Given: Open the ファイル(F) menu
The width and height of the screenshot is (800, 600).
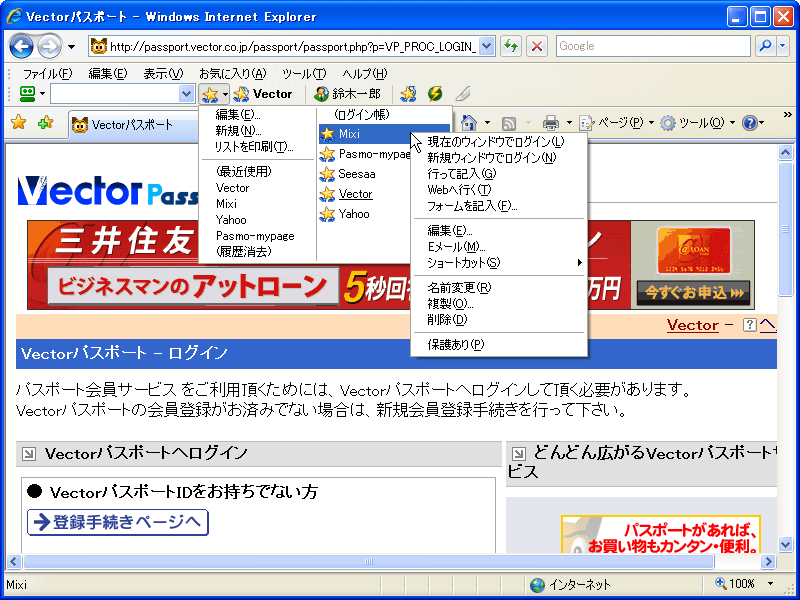Looking at the screenshot, I should click(x=47, y=74).
